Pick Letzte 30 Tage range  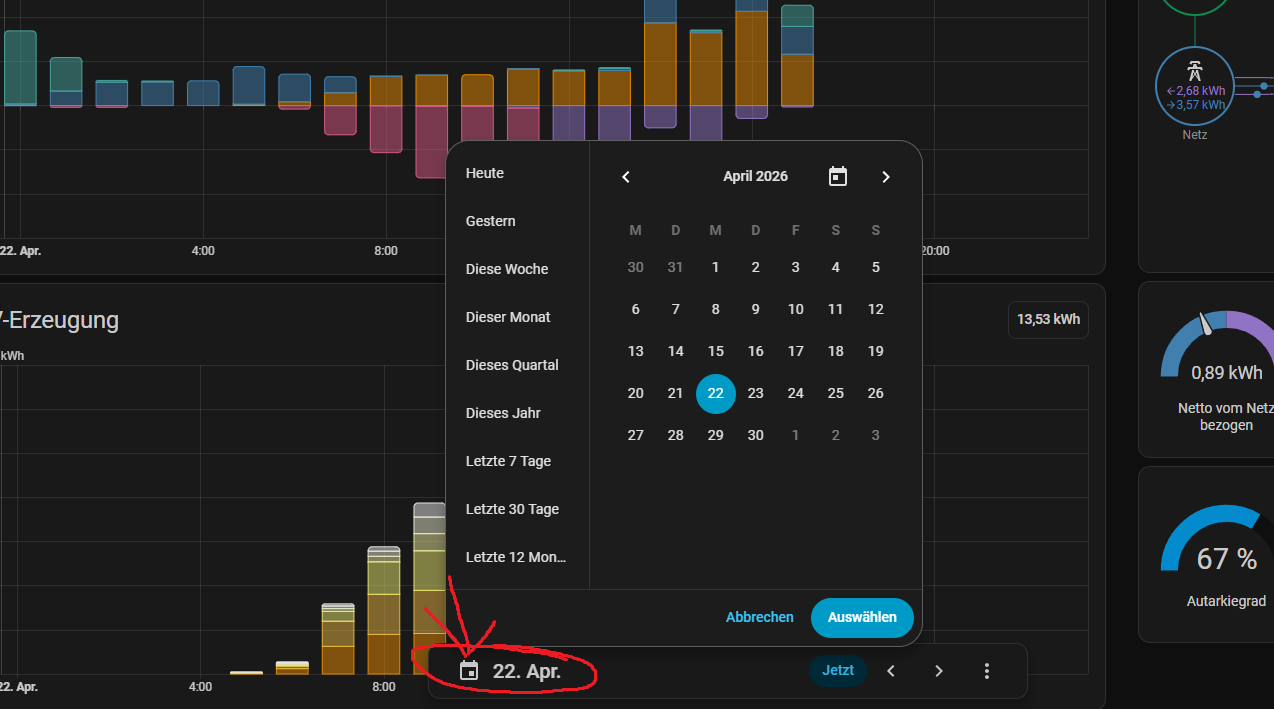point(512,509)
